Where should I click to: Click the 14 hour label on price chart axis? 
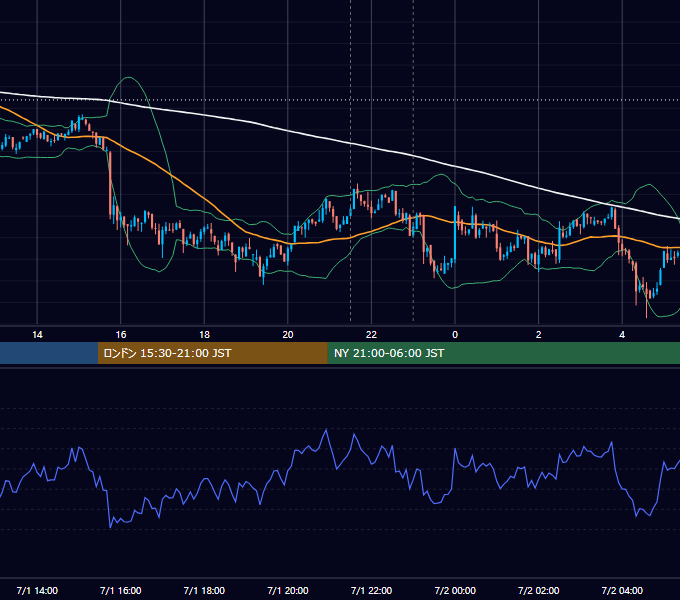coord(37,335)
